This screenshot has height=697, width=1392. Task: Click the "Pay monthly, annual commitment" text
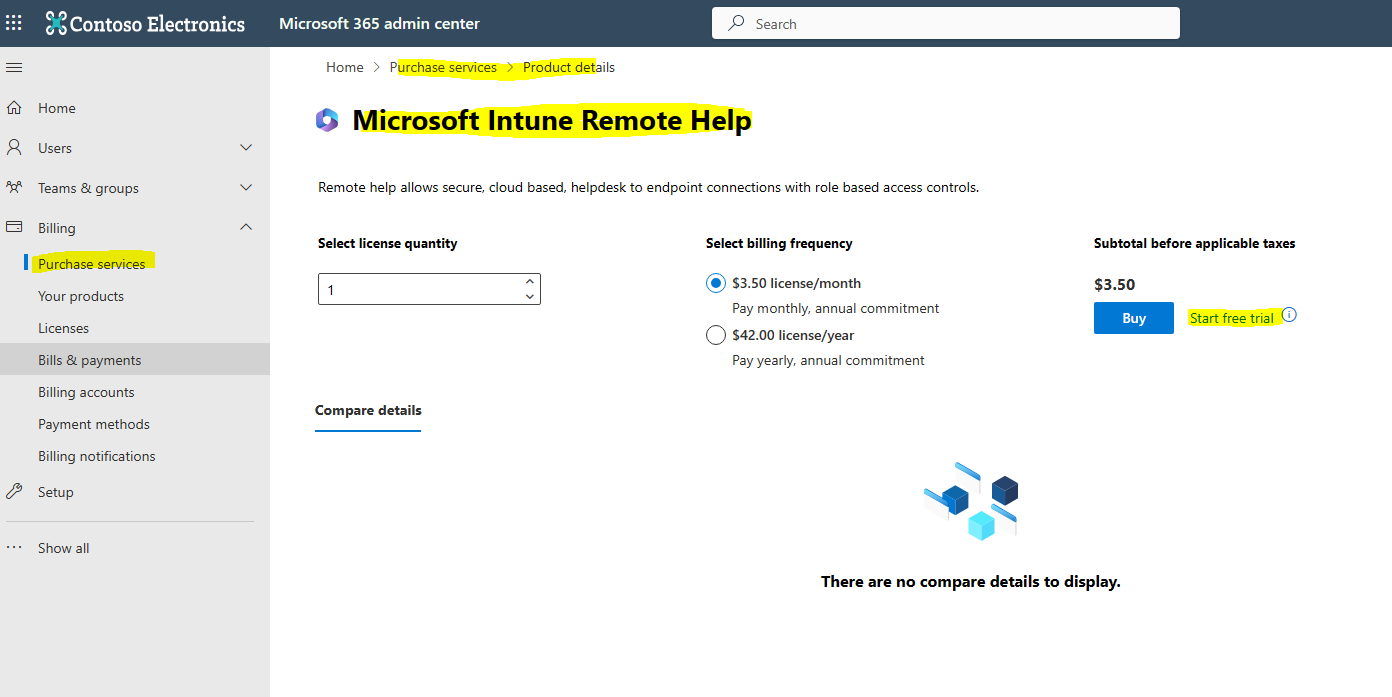point(836,308)
